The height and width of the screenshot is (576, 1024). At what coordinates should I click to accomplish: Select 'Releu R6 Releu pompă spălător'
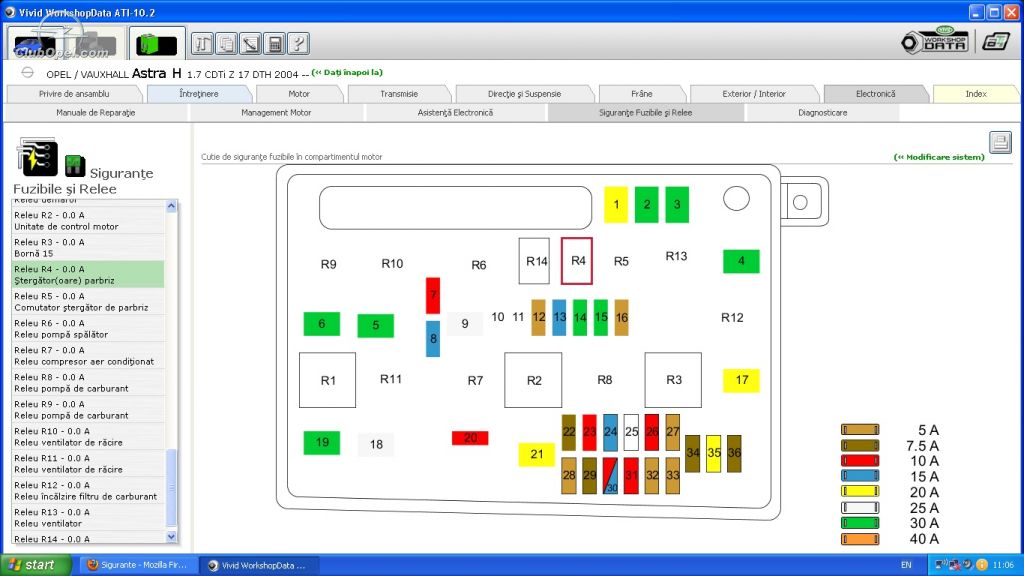88,328
